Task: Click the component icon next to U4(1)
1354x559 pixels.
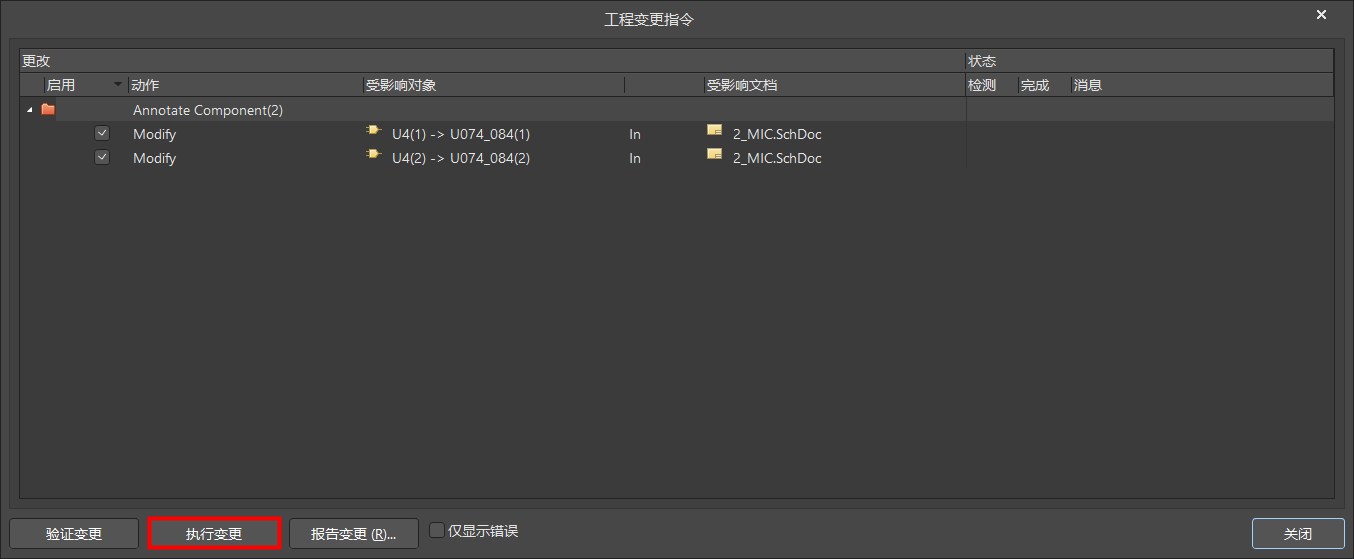Action: click(x=374, y=131)
